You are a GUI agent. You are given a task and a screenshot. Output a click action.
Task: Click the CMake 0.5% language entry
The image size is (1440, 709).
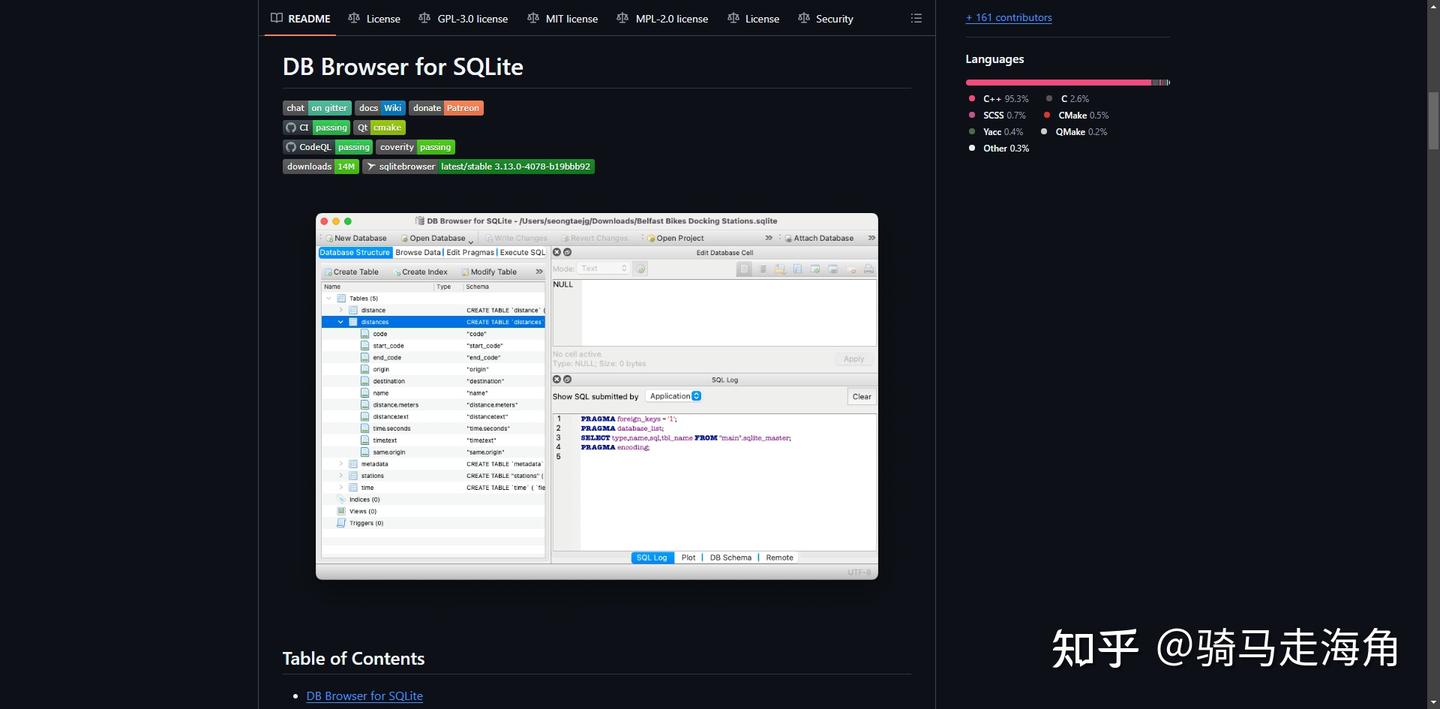pyautogui.click(x=1076, y=115)
